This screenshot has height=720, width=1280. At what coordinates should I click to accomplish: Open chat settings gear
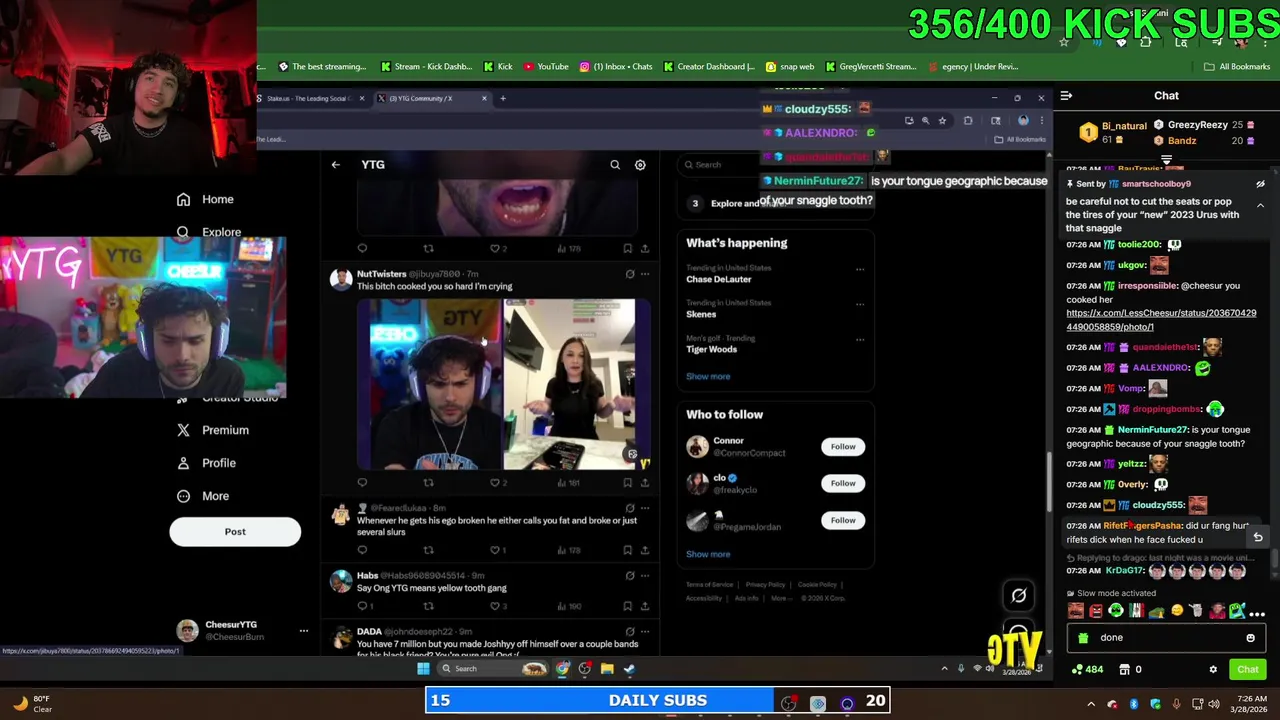point(1213,670)
